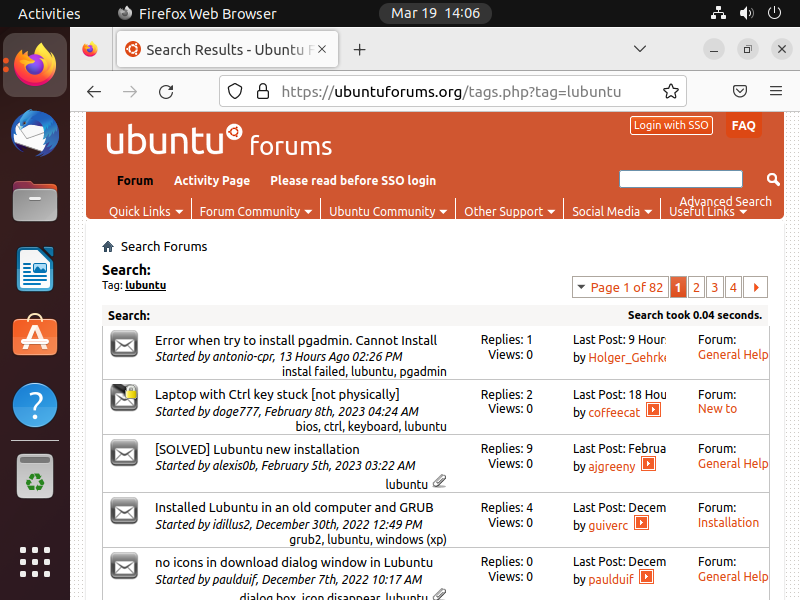Click the forum search text field
Viewport: 800px width, 600px height.
click(681, 179)
